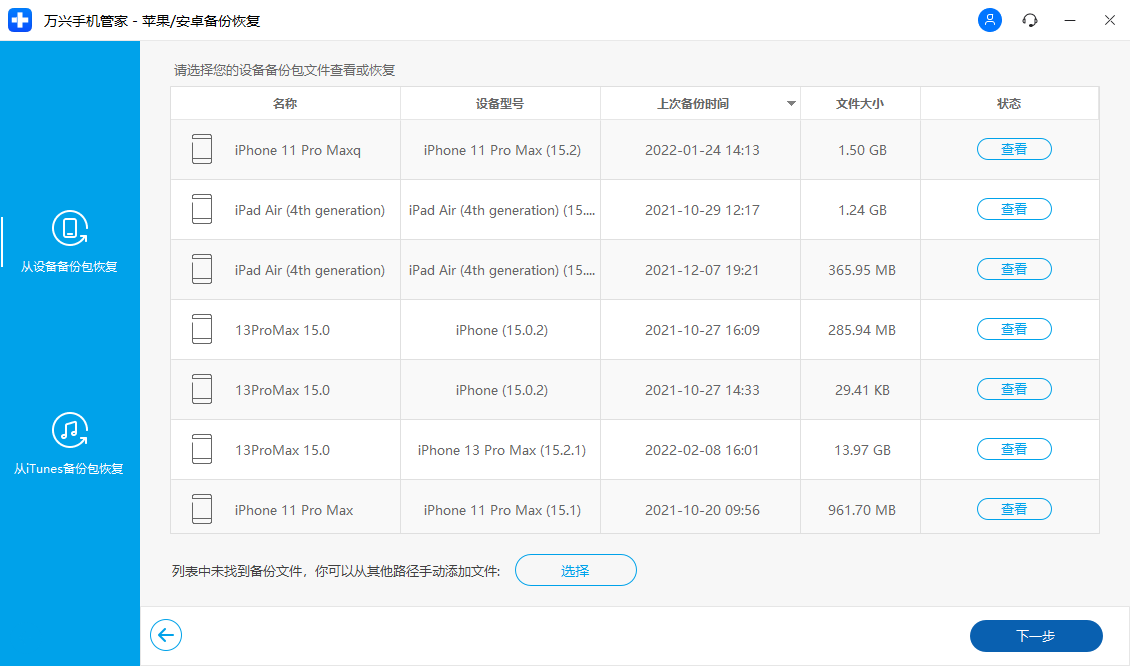Image resolution: width=1130 pixels, height=666 pixels.
Task: Click the device icon for iPad Air backup
Action: click(202, 208)
